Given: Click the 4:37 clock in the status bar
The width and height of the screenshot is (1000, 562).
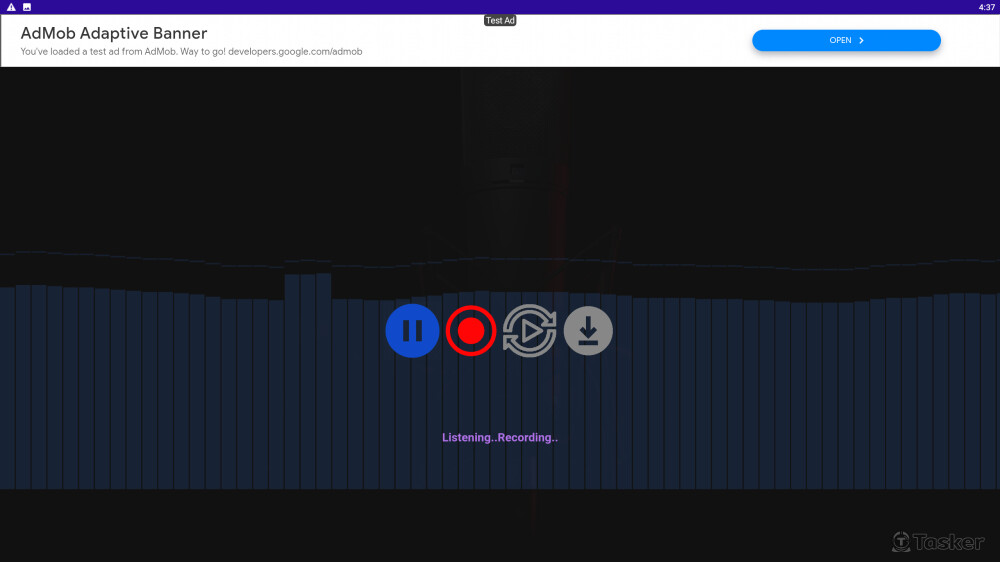Looking at the screenshot, I should 986,7.
